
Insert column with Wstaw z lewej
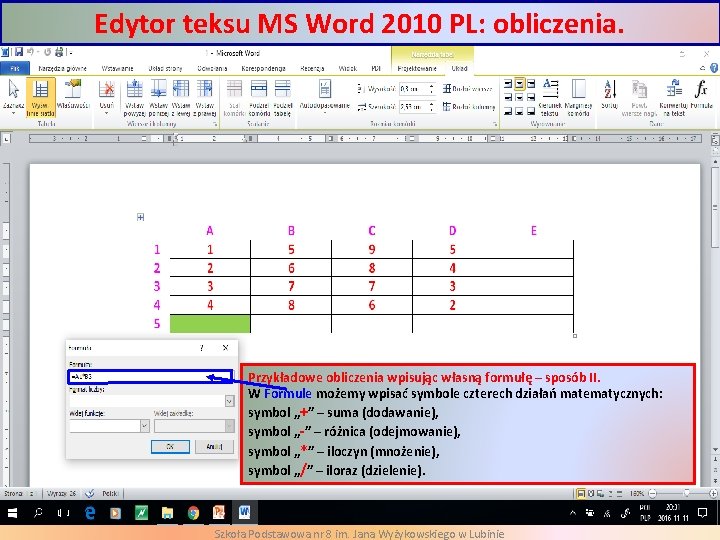(x=181, y=97)
